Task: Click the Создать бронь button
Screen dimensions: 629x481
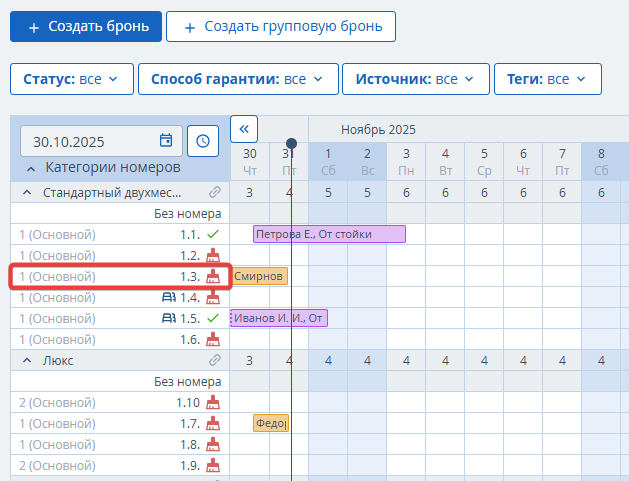Action: coord(85,27)
